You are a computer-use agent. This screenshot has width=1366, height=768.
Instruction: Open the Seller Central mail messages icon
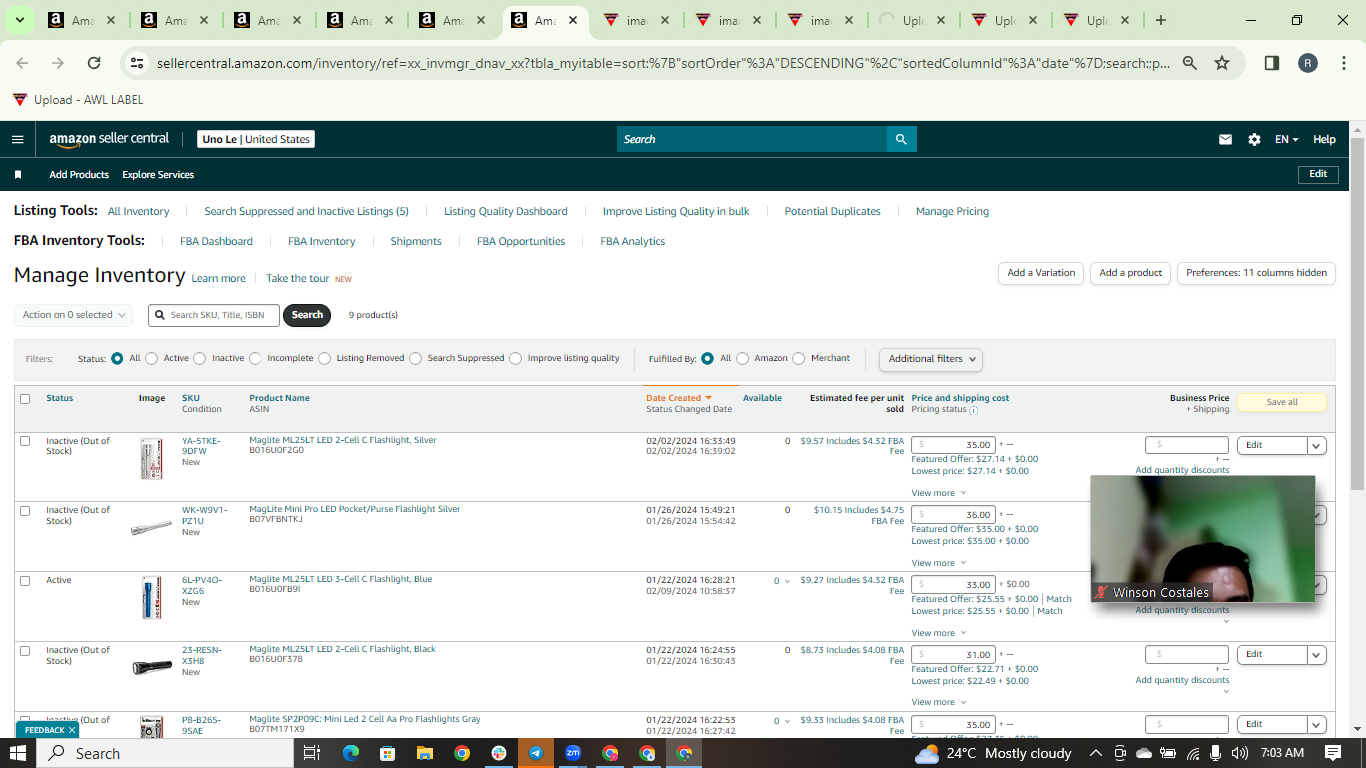coord(1225,140)
